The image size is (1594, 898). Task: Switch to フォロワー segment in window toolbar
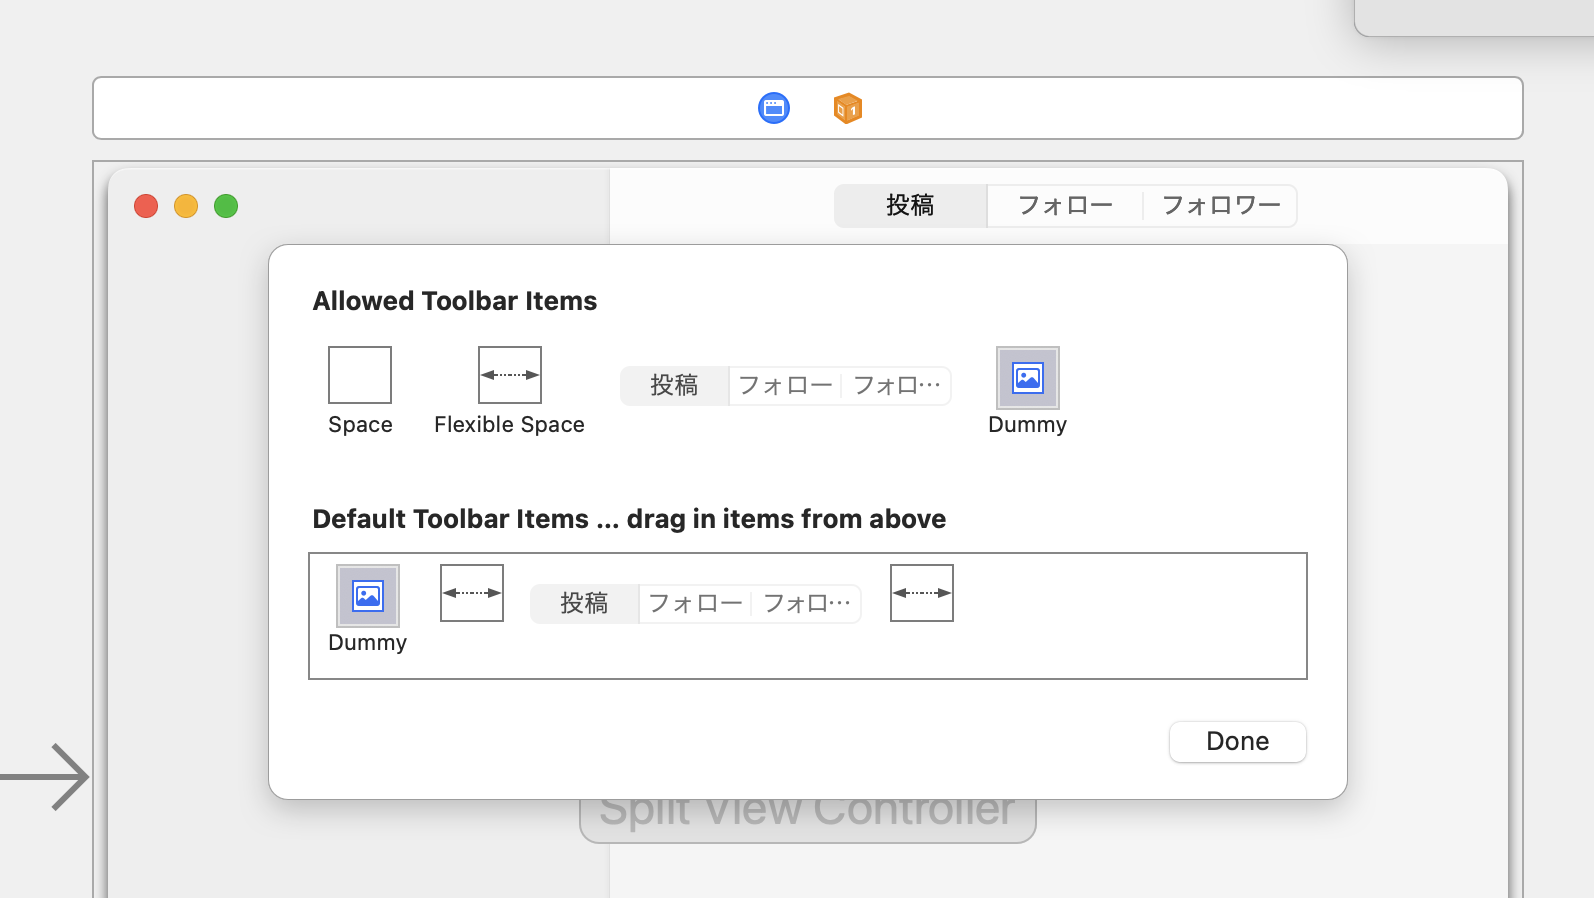coord(1220,206)
